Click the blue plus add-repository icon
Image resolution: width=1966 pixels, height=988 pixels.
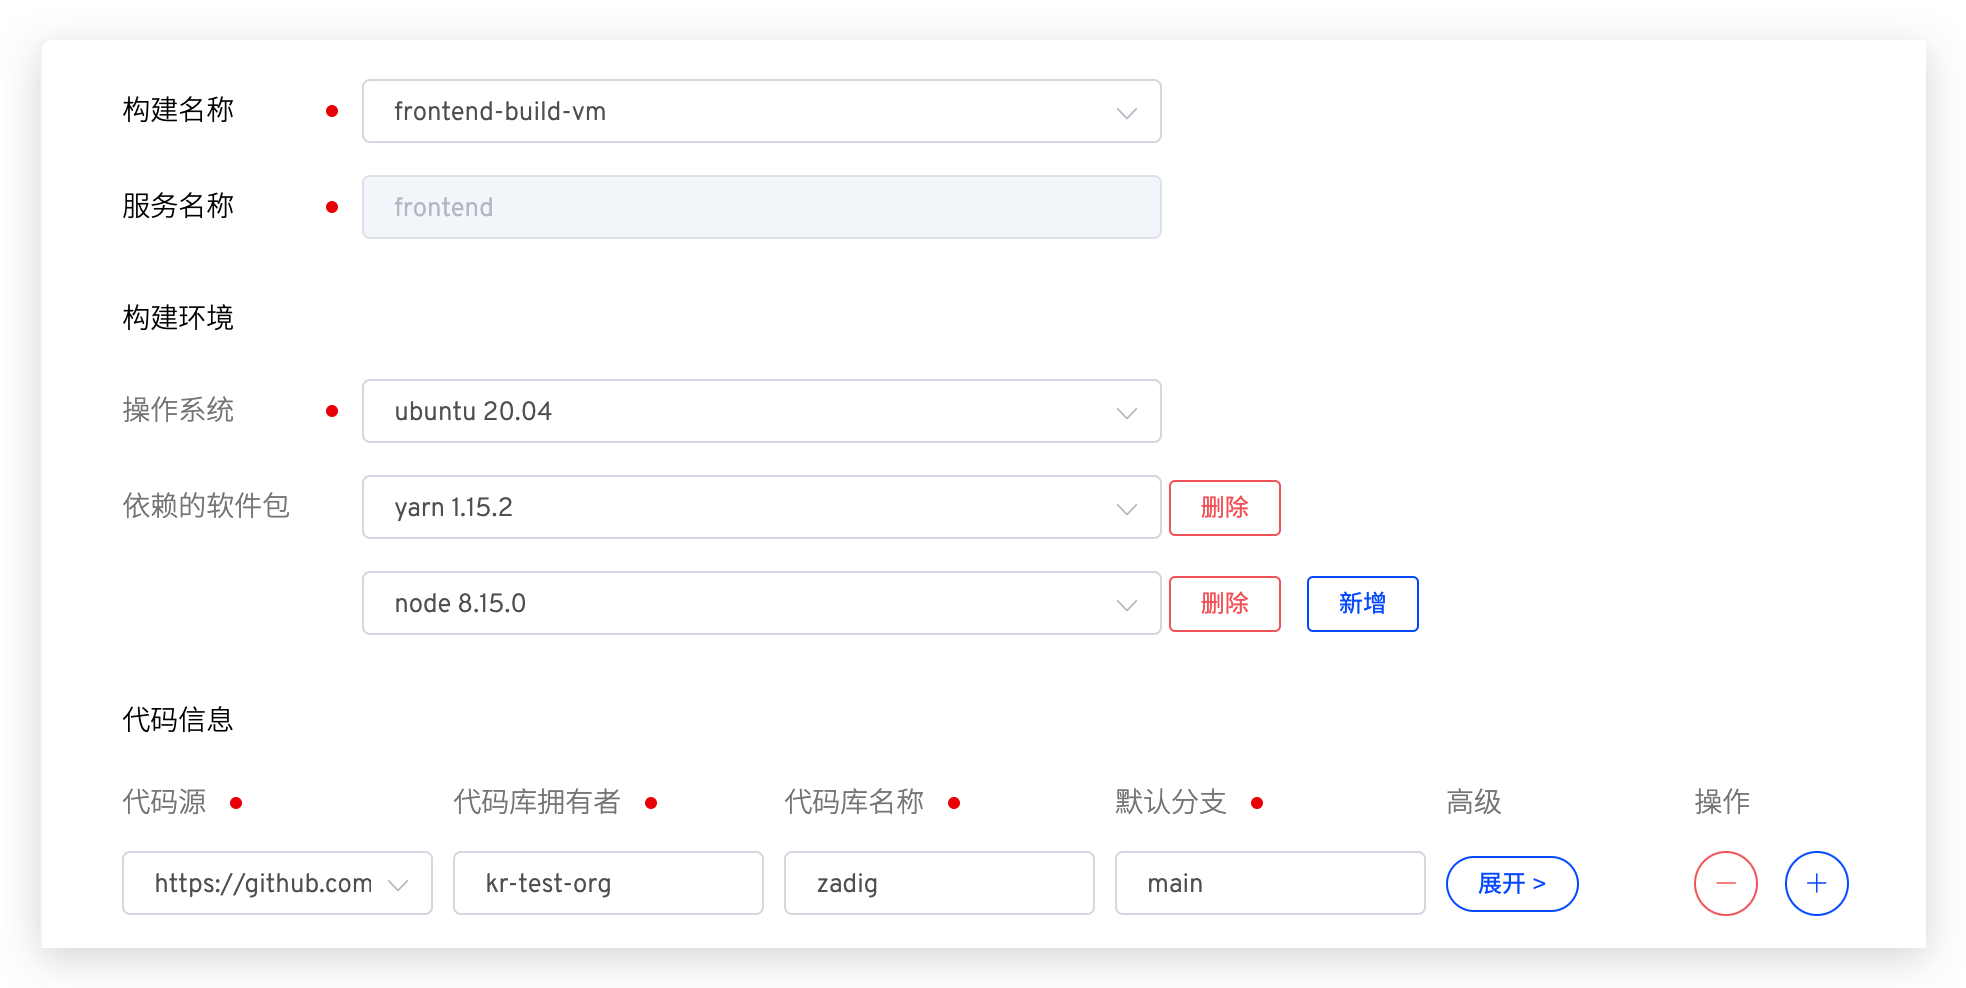pyautogui.click(x=1816, y=883)
